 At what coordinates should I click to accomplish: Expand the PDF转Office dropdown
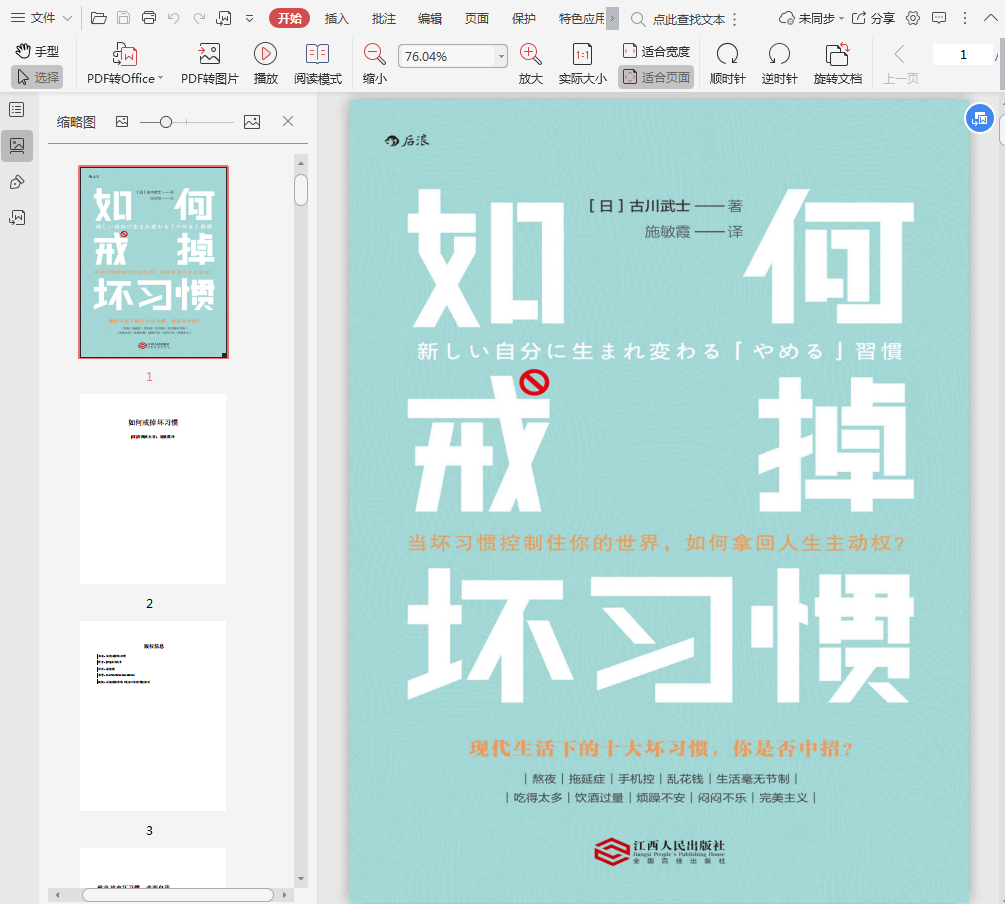click(x=161, y=79)
